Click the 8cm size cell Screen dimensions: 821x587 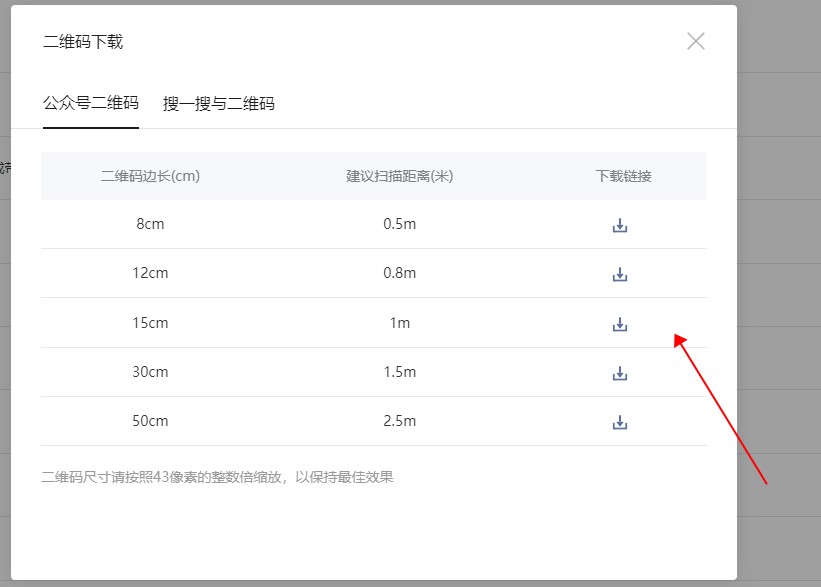pos(150,224)
